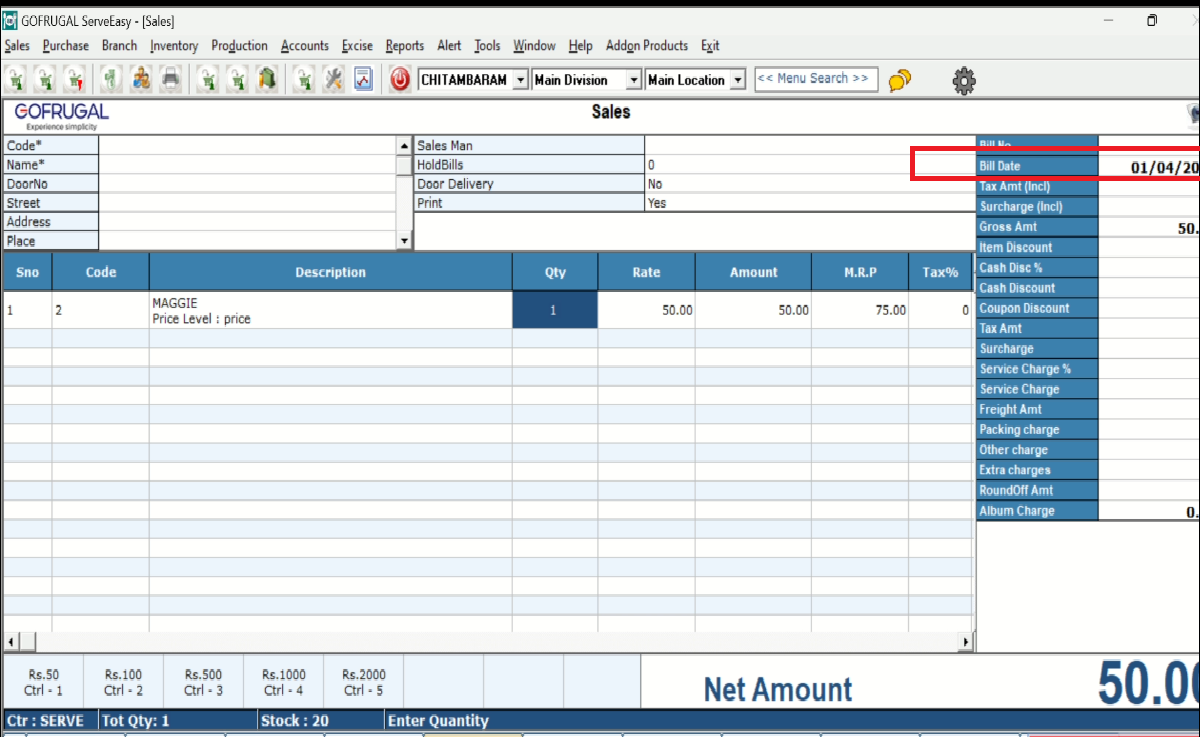Open the wrench and screwdriver tools icon
The image size is (1200, 755).
[x=334, y=79]
